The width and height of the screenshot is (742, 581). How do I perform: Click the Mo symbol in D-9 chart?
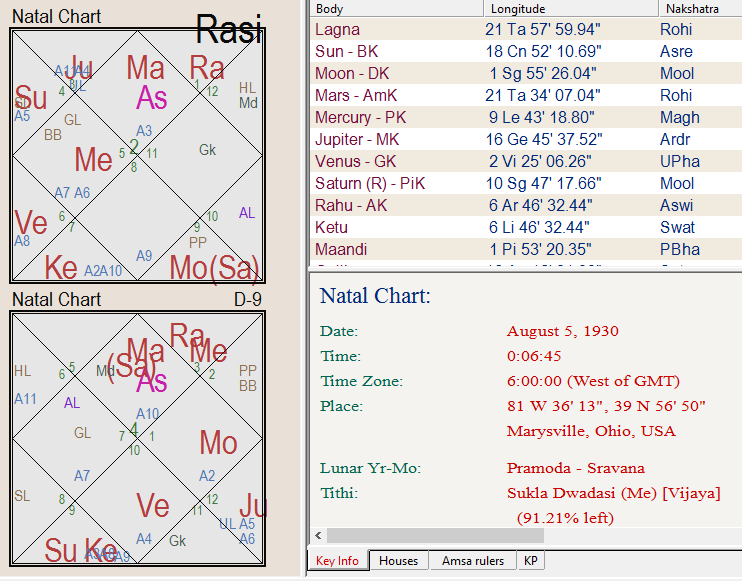pyautogui.click(x=218, y=443)
